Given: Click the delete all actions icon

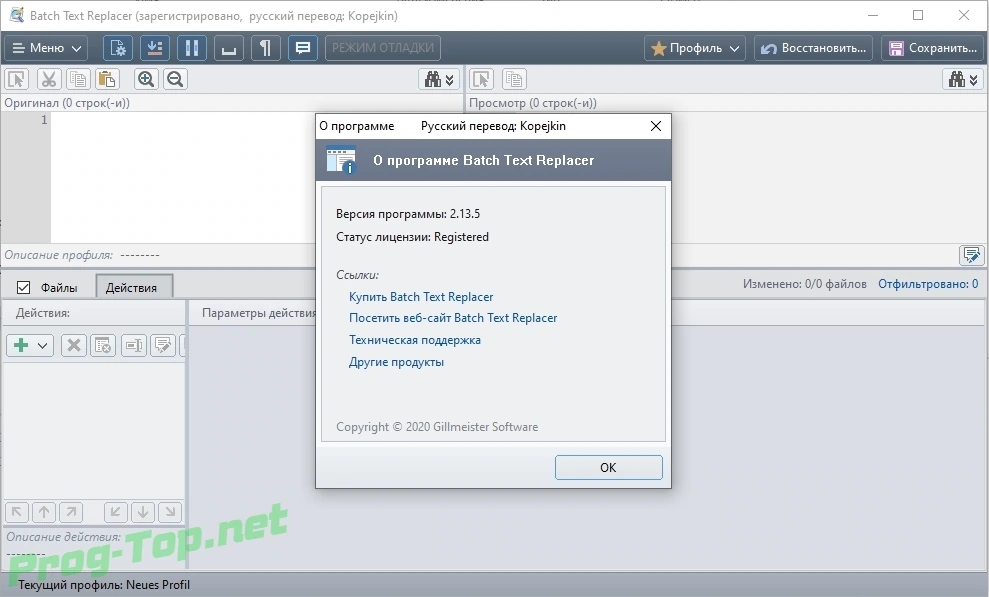Looking at the screenshot, I should point(103,345).
